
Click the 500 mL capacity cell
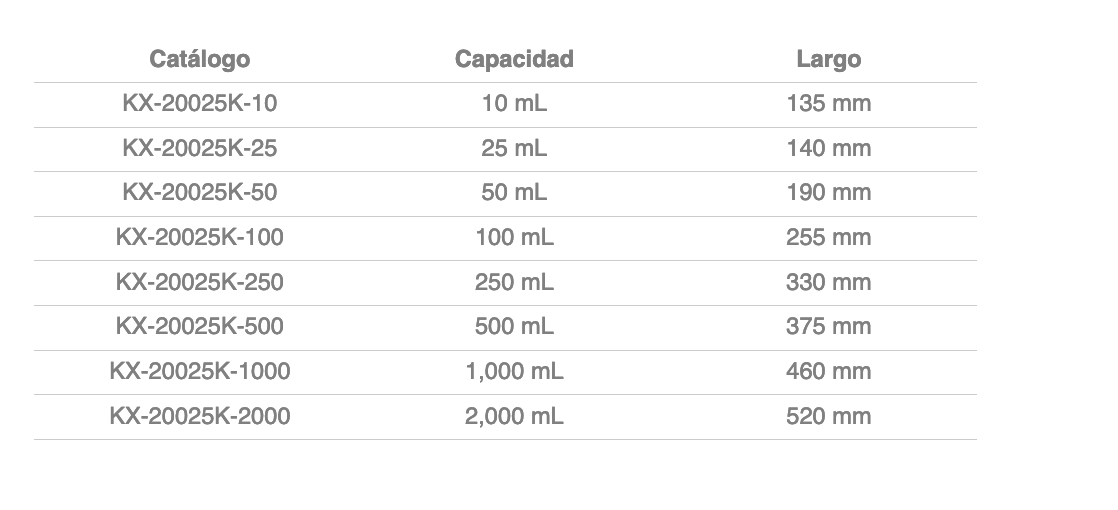pos(514,326)
